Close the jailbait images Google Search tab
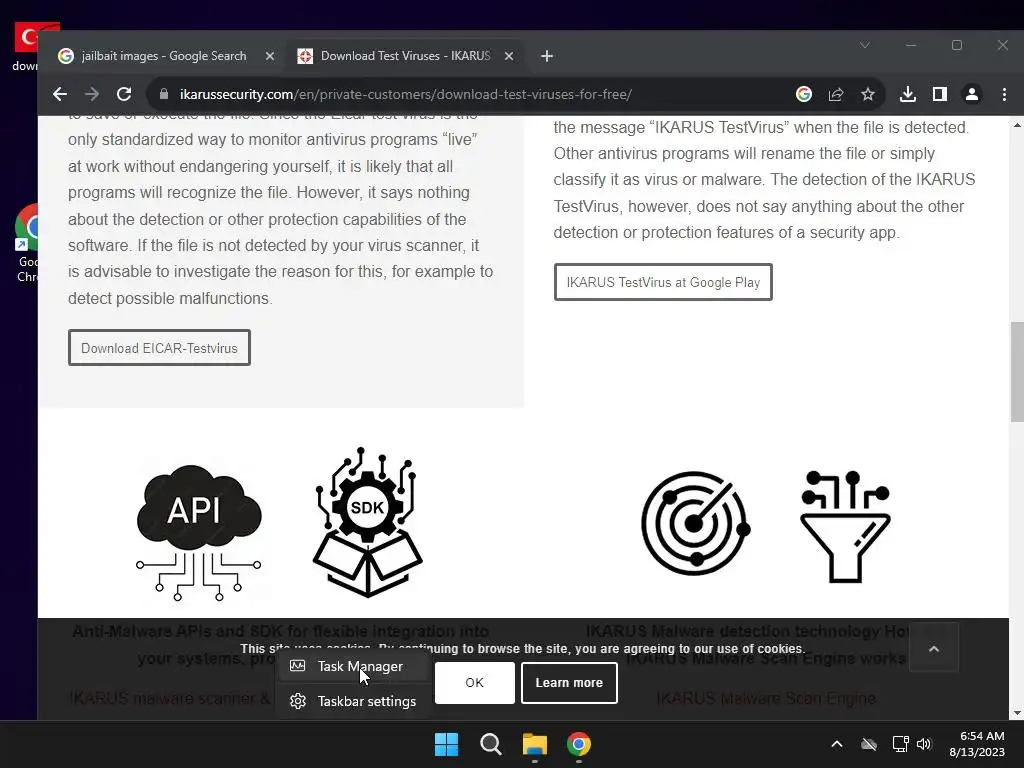This screenshot has height=768, width=1024. click(x=270, y=56)
